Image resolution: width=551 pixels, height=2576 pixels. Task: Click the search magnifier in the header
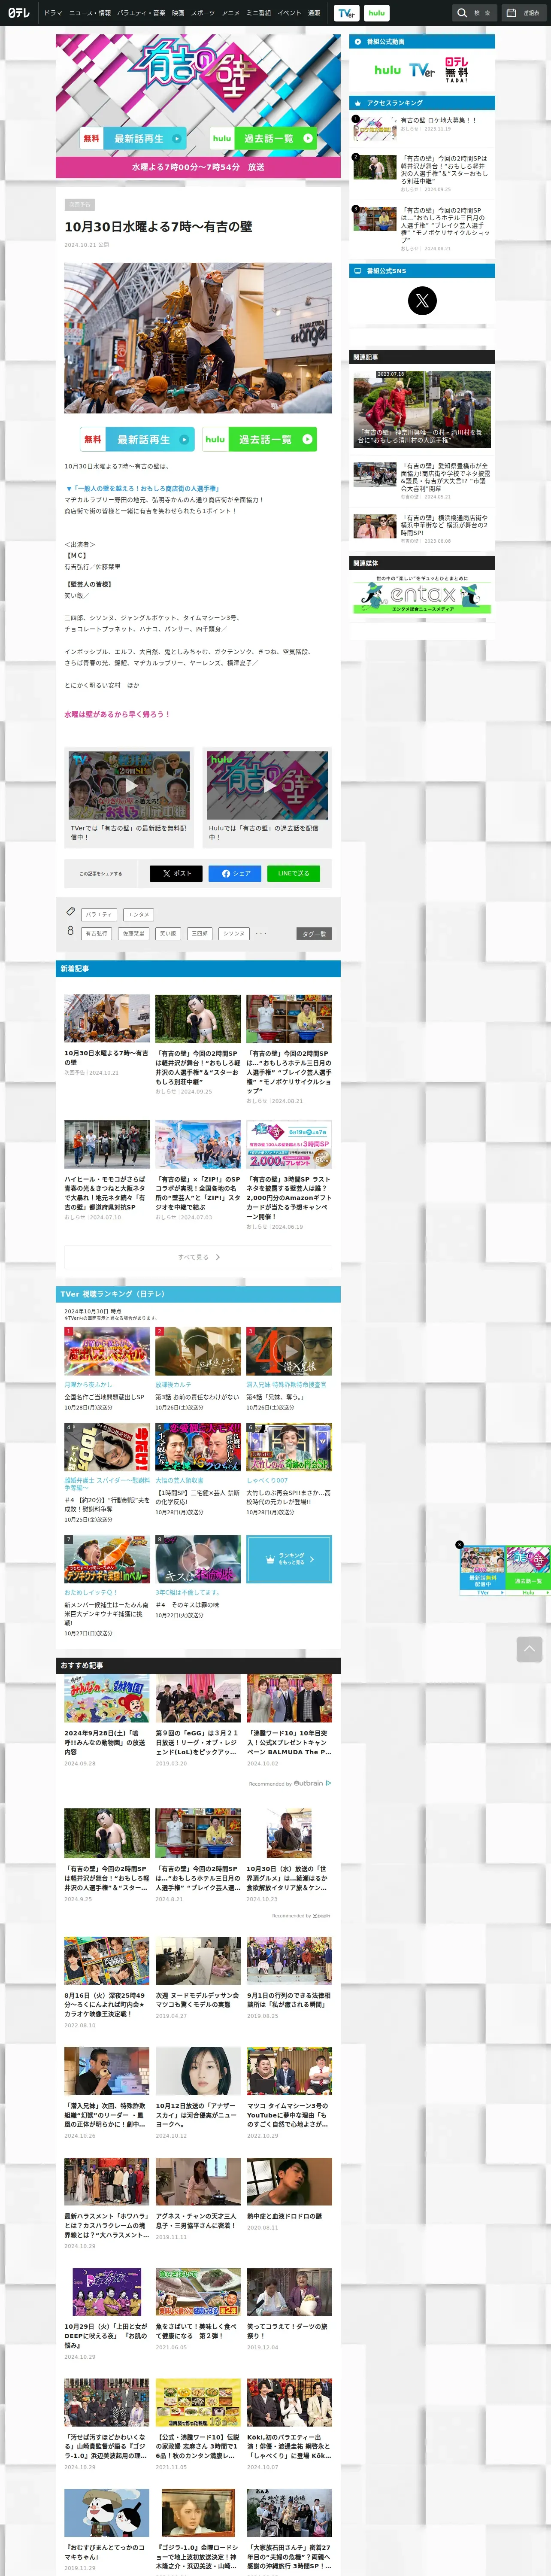[x=462, y=13]
